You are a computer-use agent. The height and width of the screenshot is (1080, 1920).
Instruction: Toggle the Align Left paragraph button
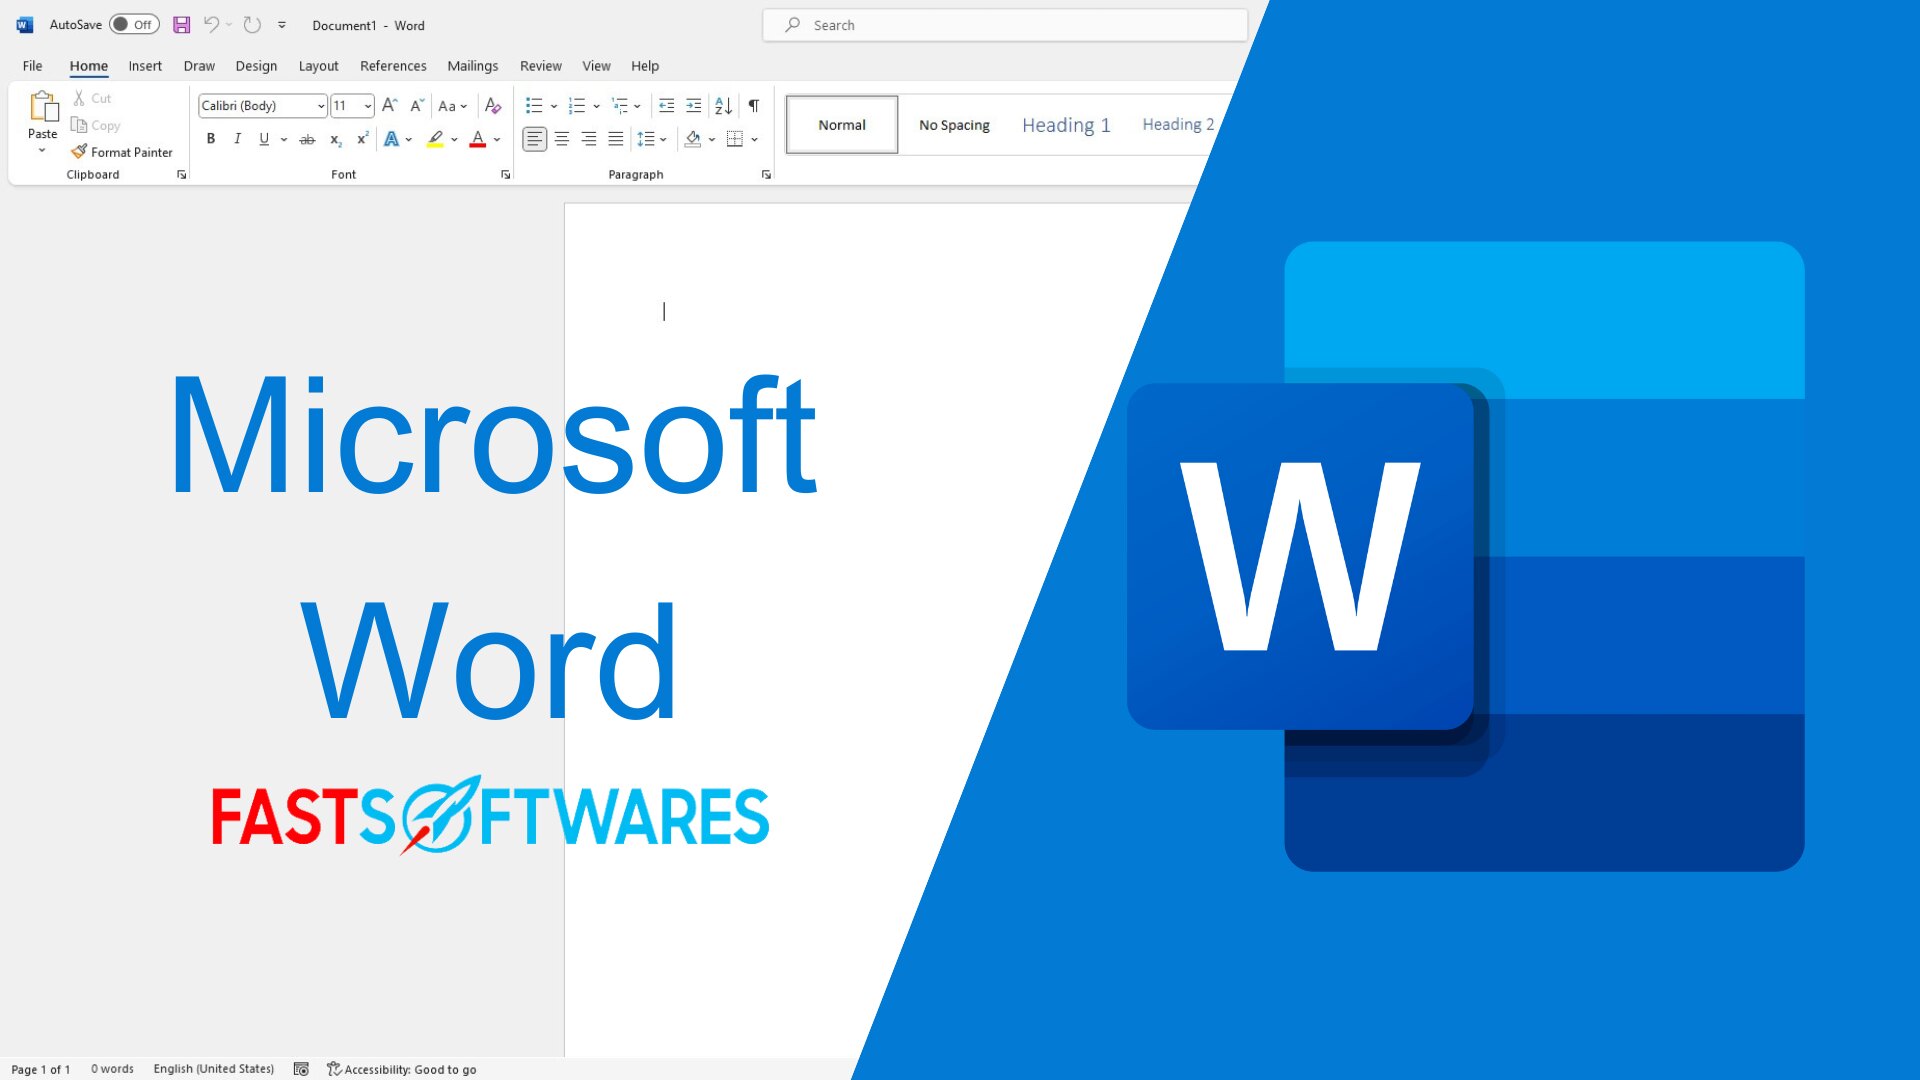tap(535, 139)
